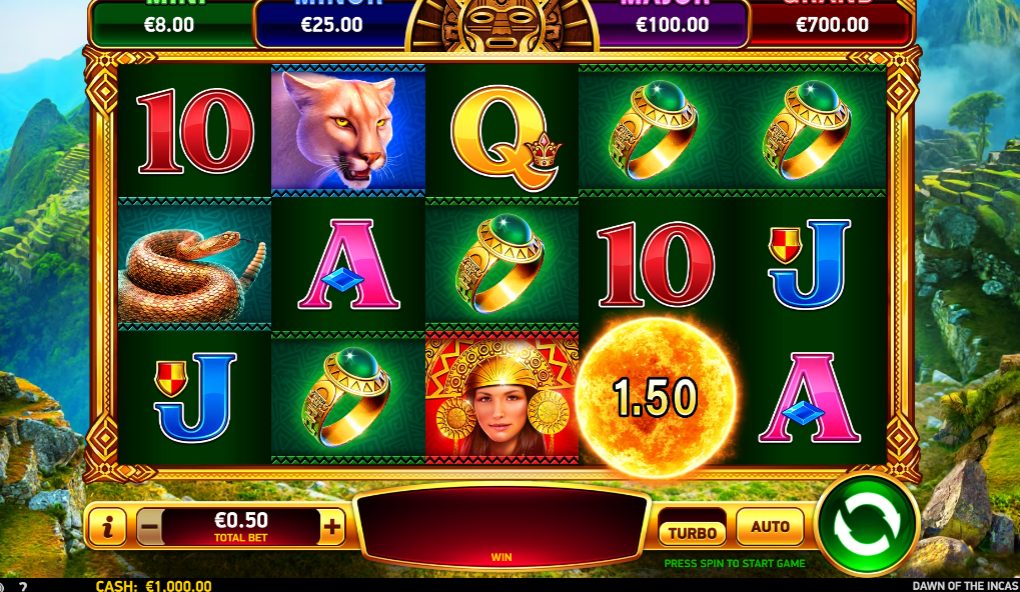This screenshot has width=1020, height=592.
Task: Spin the reels with the green button
Action: coord(866,525)
